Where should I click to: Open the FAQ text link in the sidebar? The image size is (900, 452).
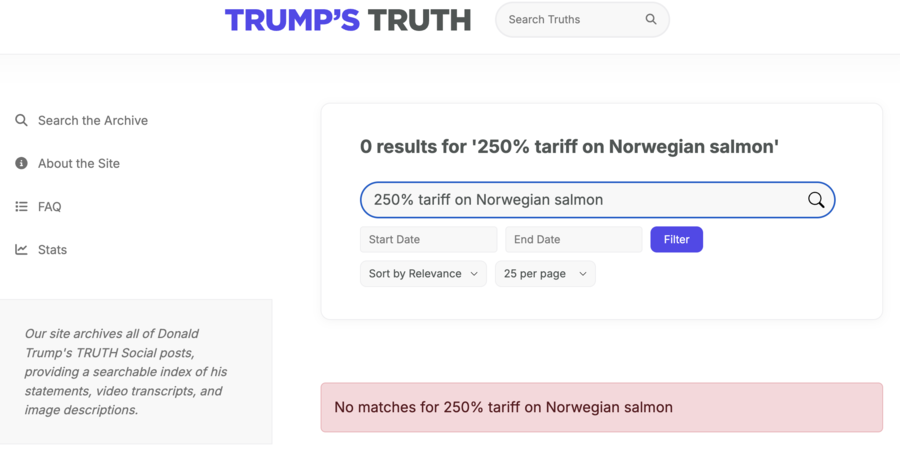click(50, 207)
